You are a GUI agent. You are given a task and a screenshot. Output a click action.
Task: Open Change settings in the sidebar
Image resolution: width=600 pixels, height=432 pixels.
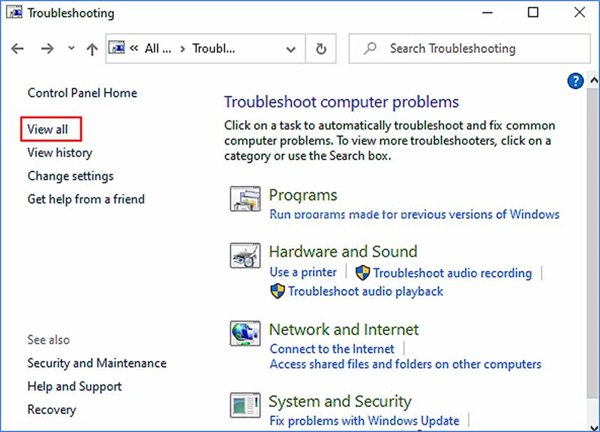70,176
